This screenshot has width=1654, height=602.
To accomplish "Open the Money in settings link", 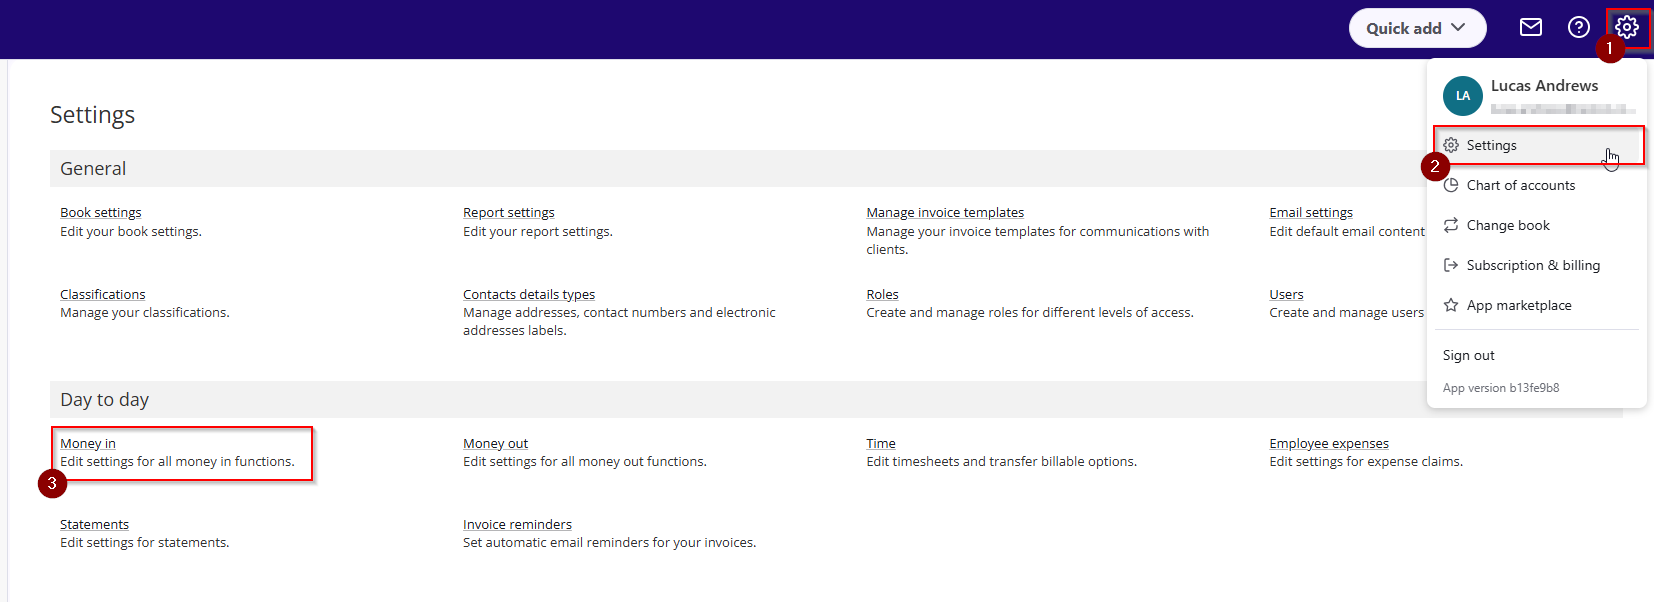I will [x=88, y=443].
